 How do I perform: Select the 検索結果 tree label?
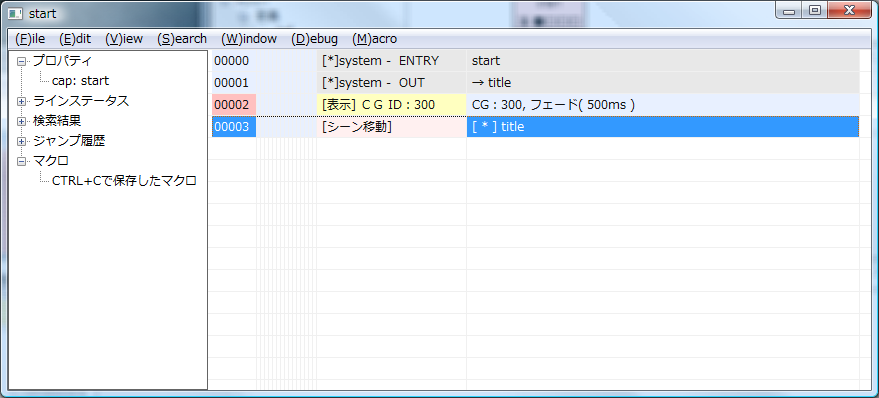pyautogui.click(x=57, y=121)
